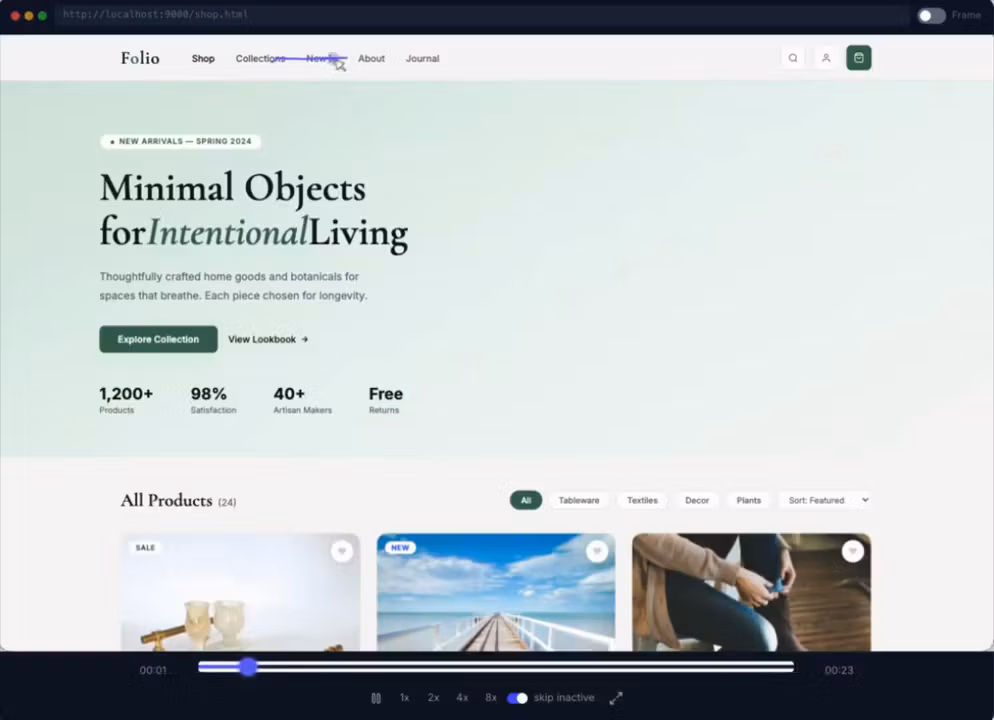The height and width of the screenshot is (720, 994).
Task: Go to the Journal nav link
Action: tap(422, 58)
